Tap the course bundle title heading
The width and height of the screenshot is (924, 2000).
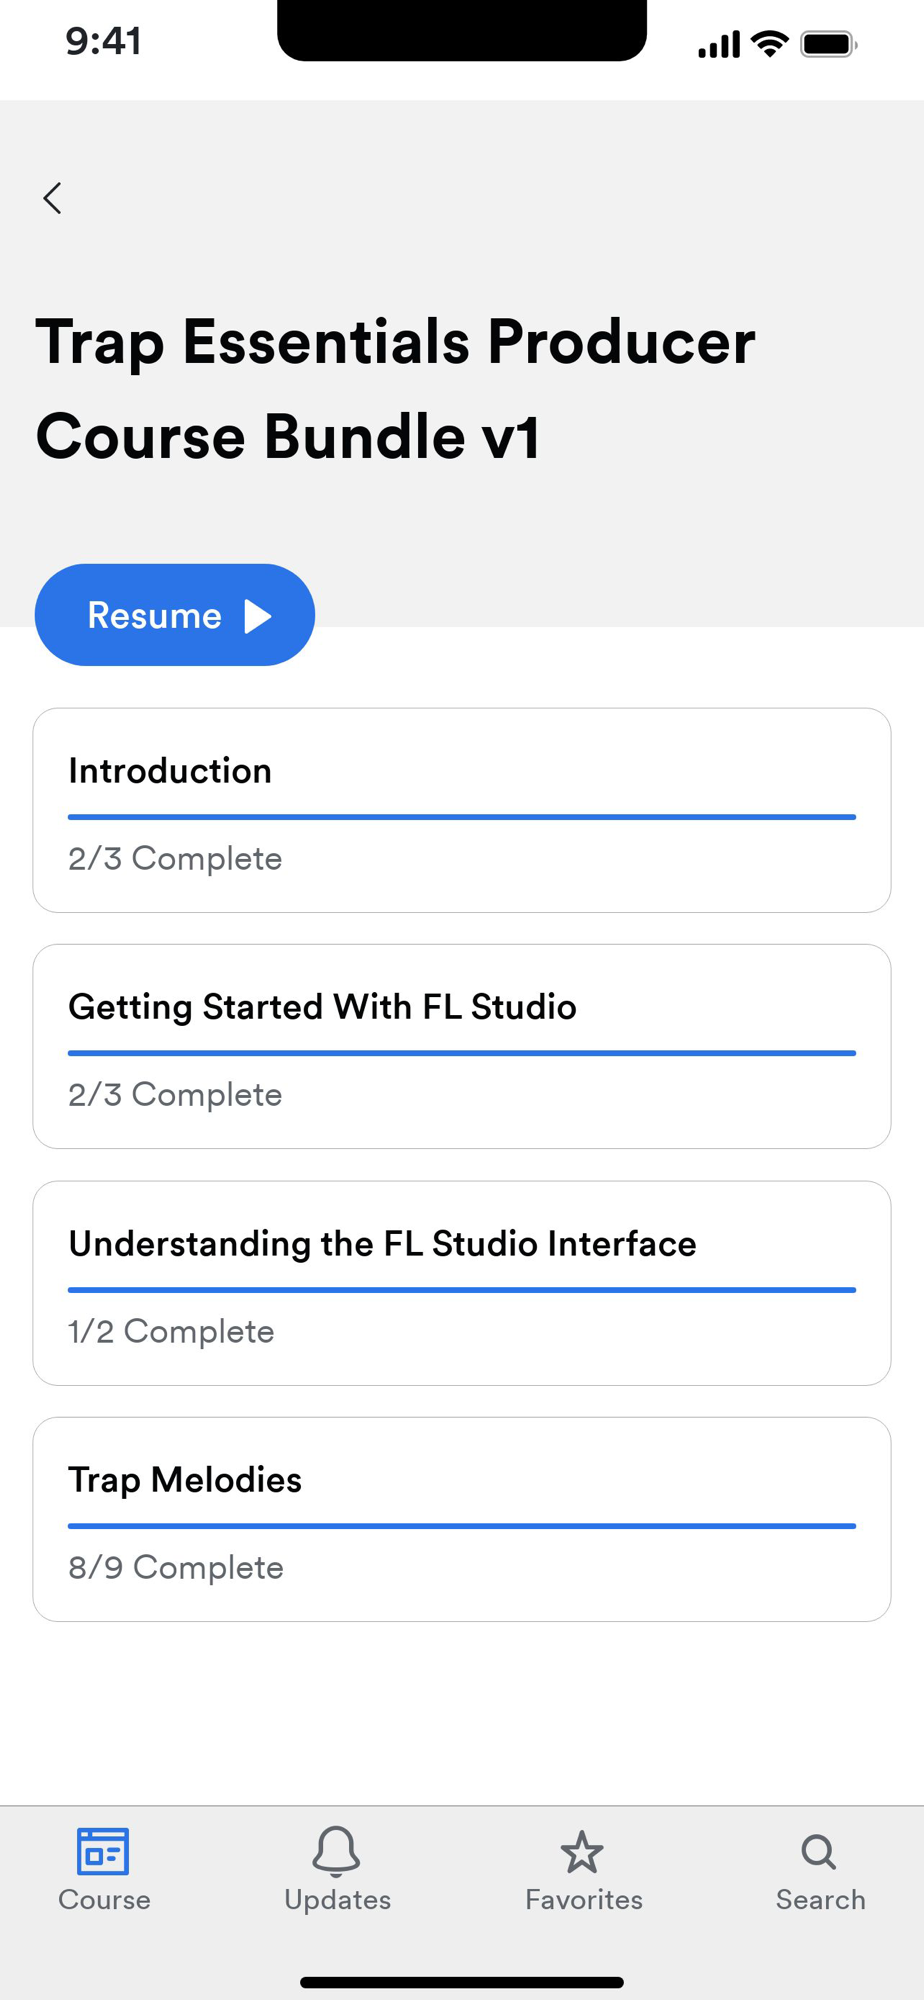click(395, 388)
